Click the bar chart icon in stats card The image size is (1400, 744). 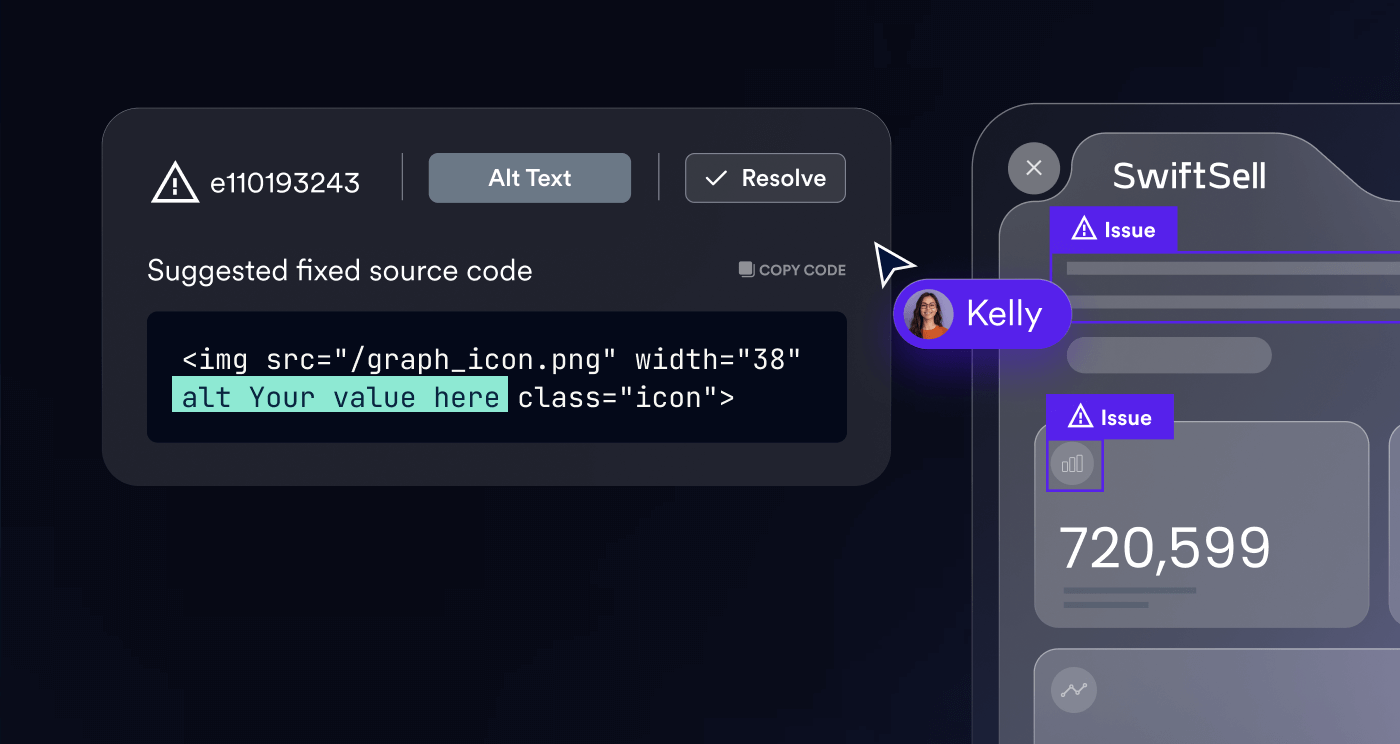(x=1073, y=465)
